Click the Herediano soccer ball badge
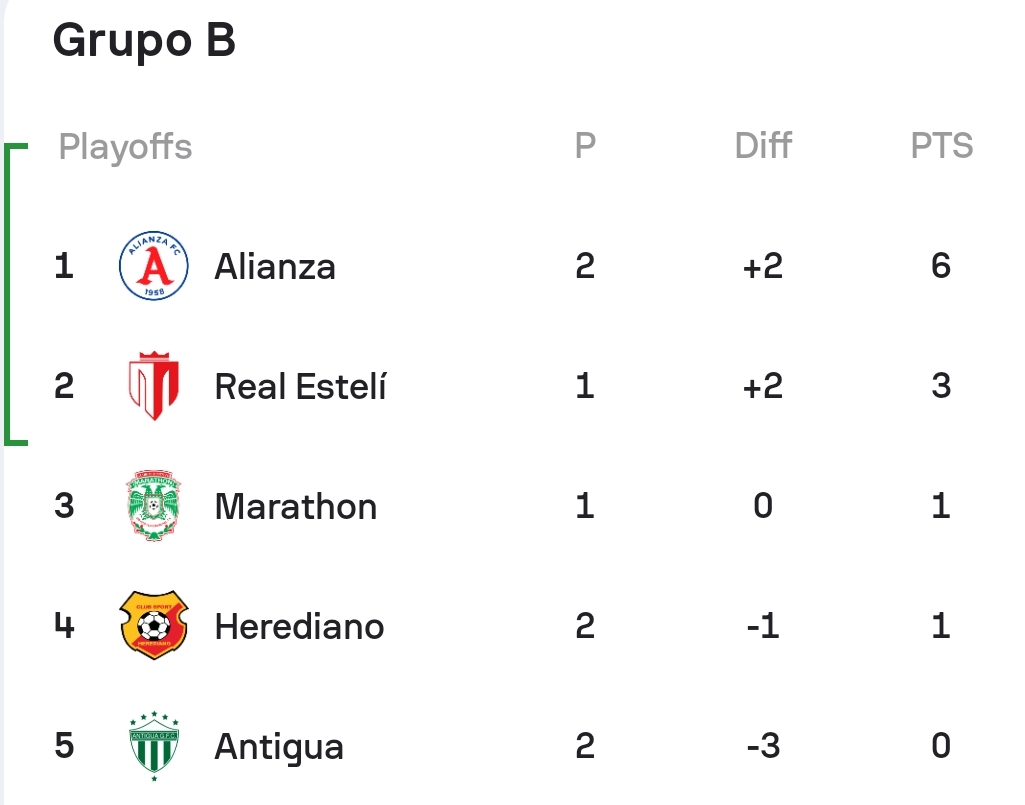The width and height of the screenshot is (1025, 805). 154,626
